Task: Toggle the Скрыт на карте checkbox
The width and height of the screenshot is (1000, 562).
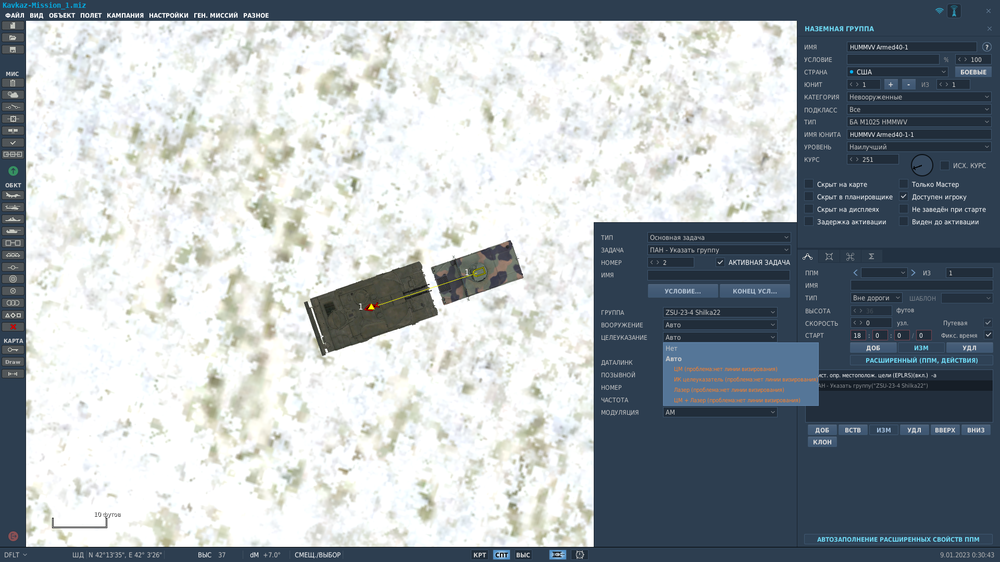Action: click(809, 184)
